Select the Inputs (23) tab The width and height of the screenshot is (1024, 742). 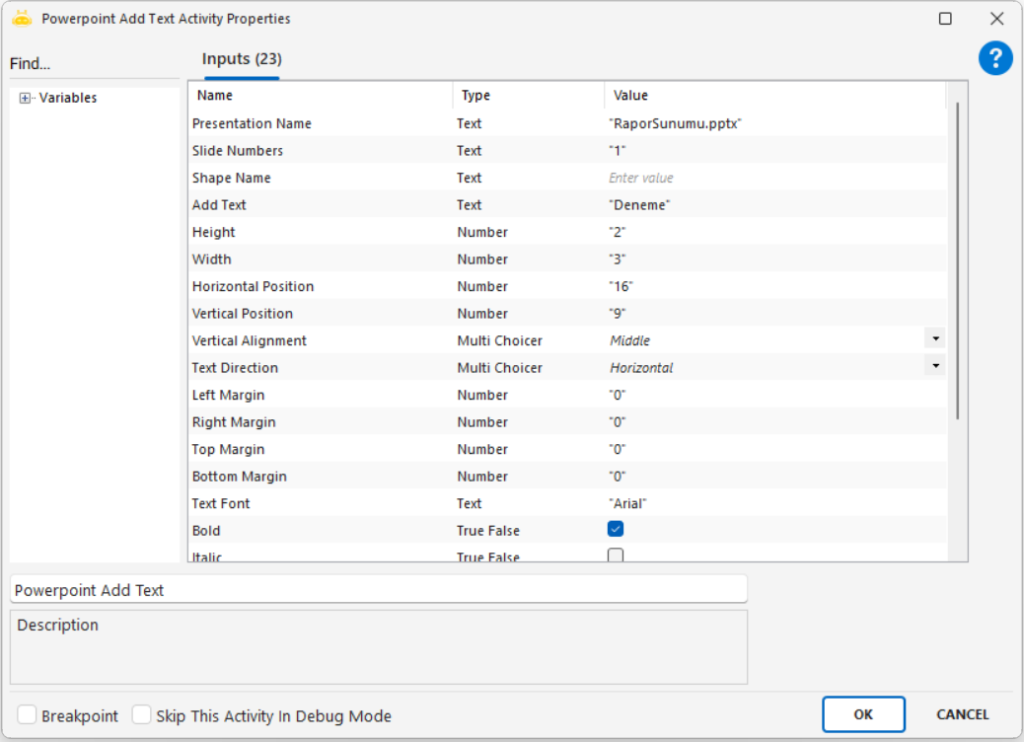[241, 59]
